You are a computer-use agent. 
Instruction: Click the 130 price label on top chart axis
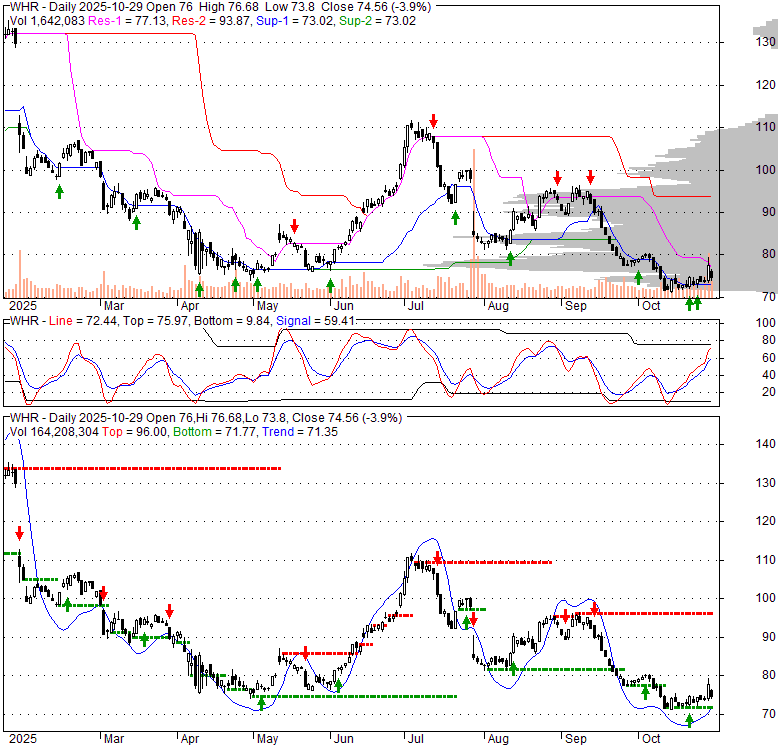pos(766,42)
